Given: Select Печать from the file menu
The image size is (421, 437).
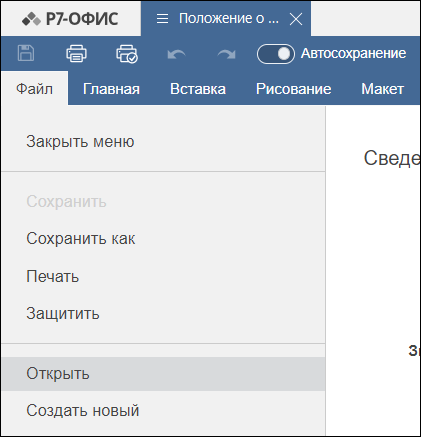Looking at the screenshot, I should tap(163, 276).
